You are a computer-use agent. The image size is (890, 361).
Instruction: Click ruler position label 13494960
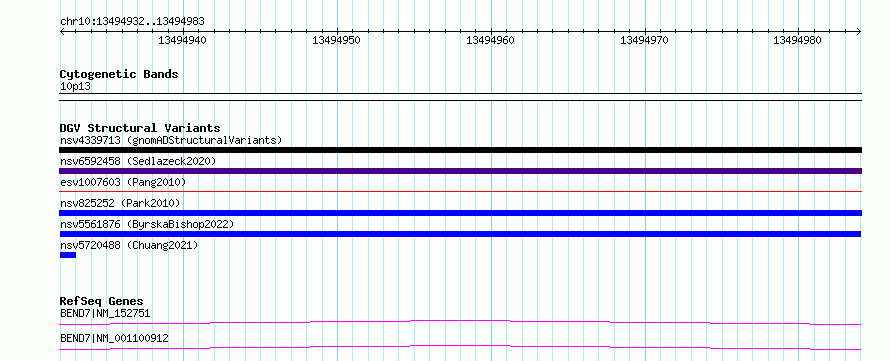click(x=490, y=40)
